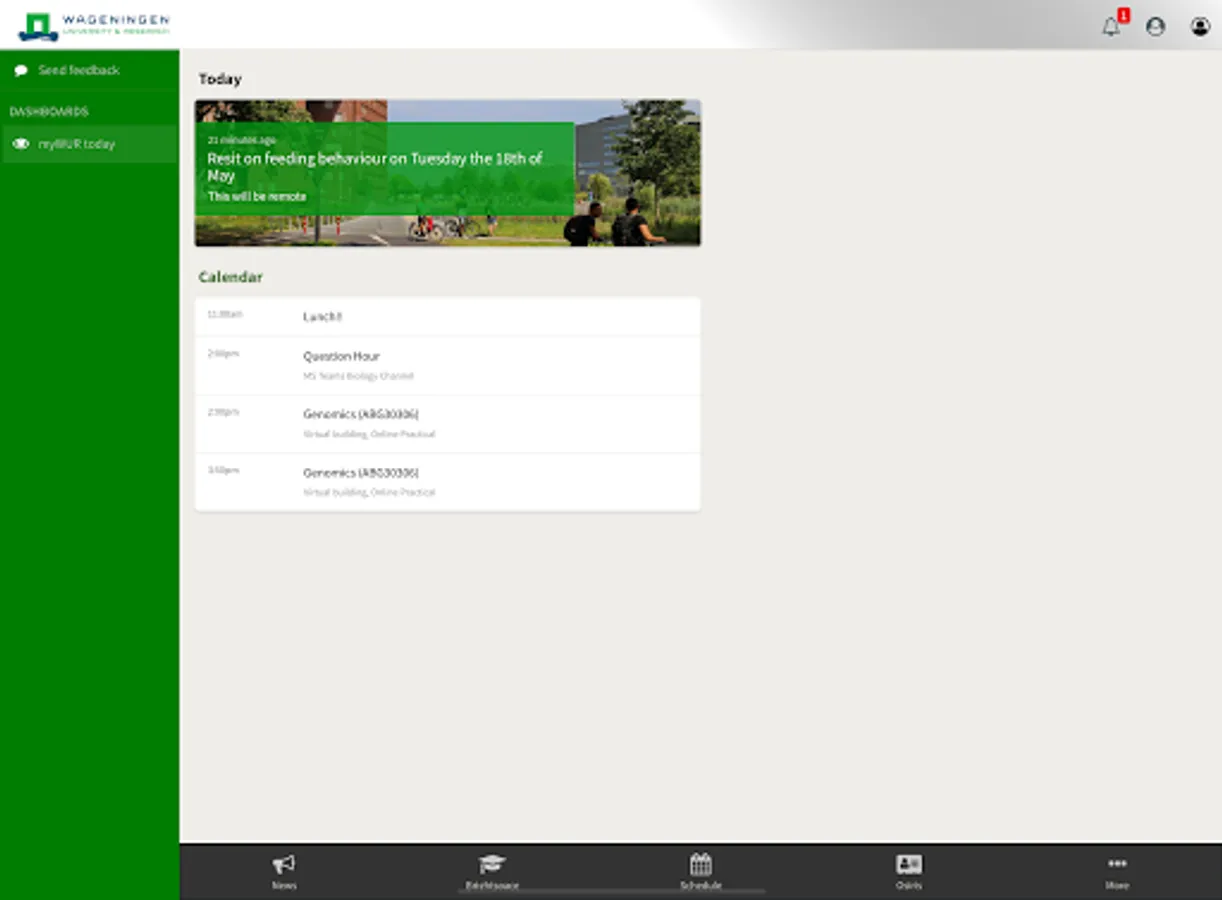This screenshot has width=1222, height=900.
Task: Open the Brightspace tab
Action: pyautogui.click(x=492, y=872)
